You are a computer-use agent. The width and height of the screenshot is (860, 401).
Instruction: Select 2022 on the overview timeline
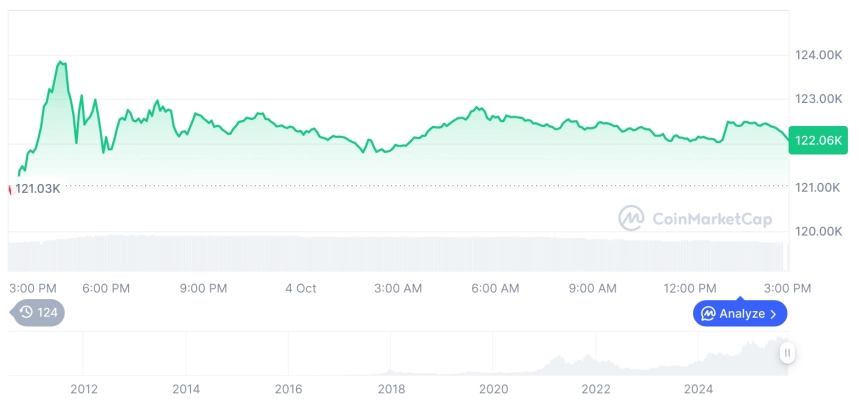[x=596, y=388]
